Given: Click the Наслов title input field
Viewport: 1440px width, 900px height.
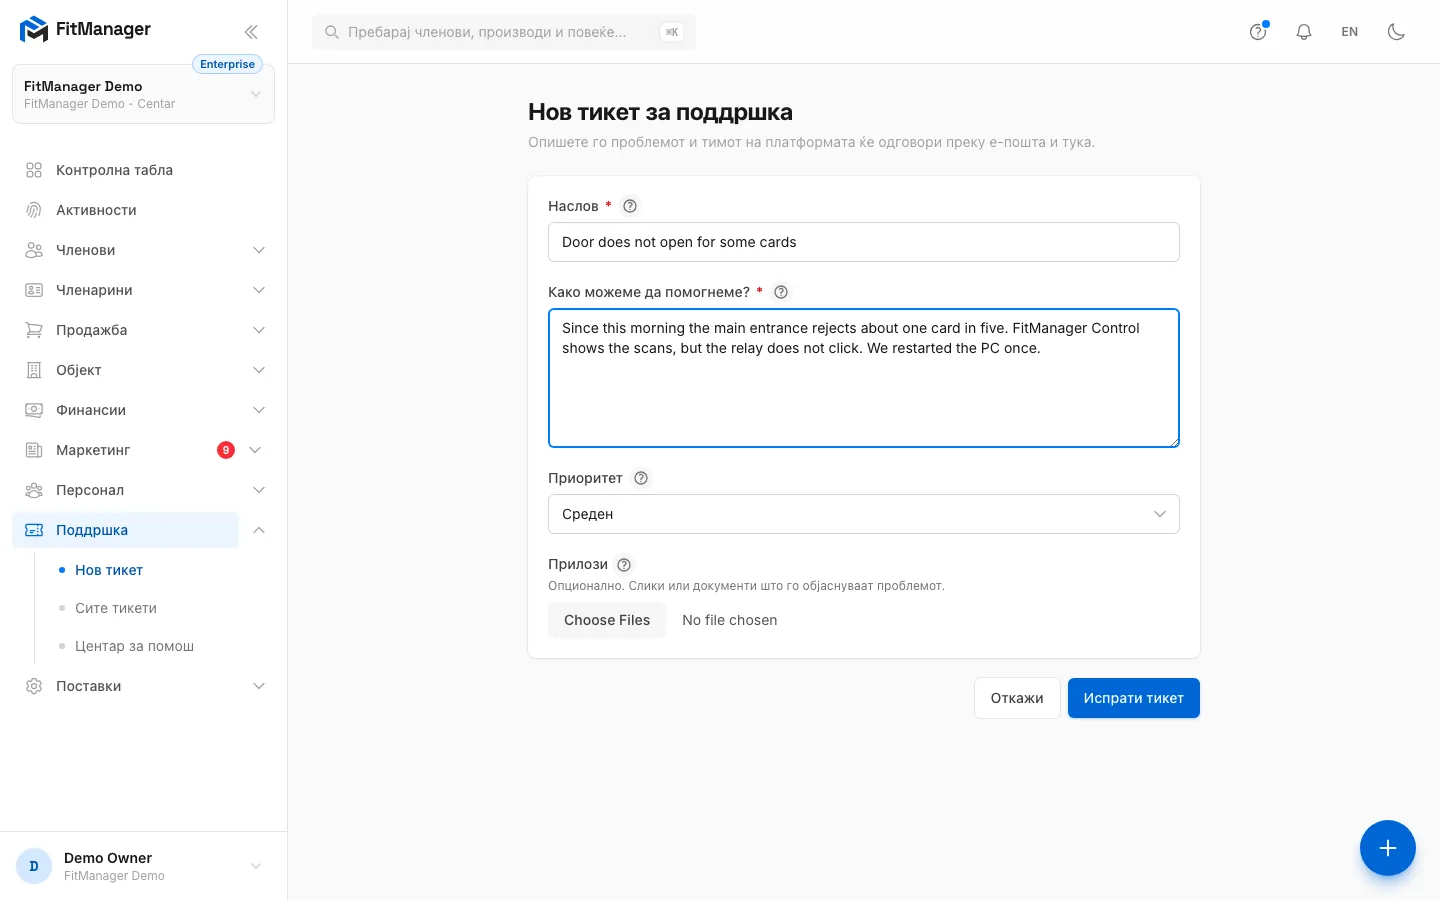Looking at the screenshot, I should point(864,242).
